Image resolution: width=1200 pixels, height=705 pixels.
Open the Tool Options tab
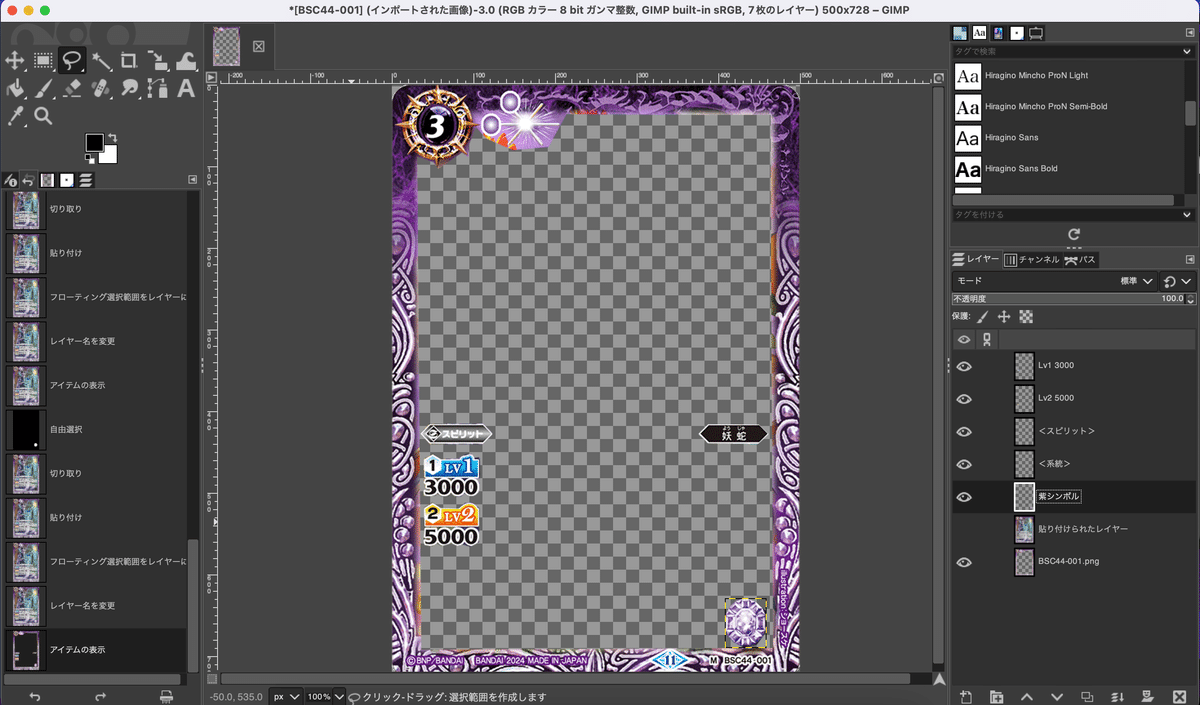tap(11, 180)
